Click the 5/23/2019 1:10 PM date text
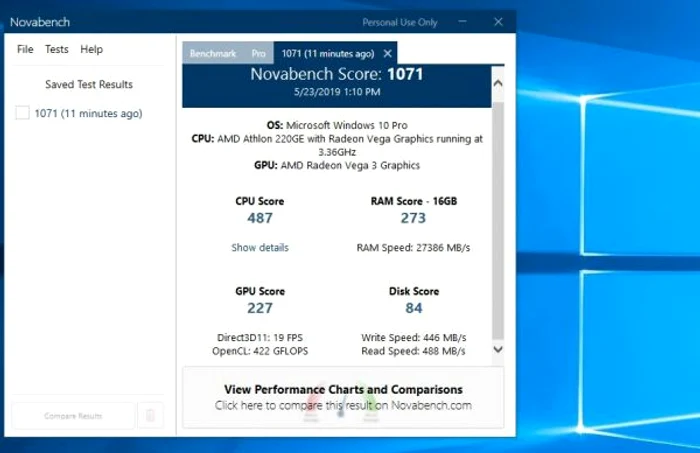Screen dimensions: 700x453 (337, 92)
